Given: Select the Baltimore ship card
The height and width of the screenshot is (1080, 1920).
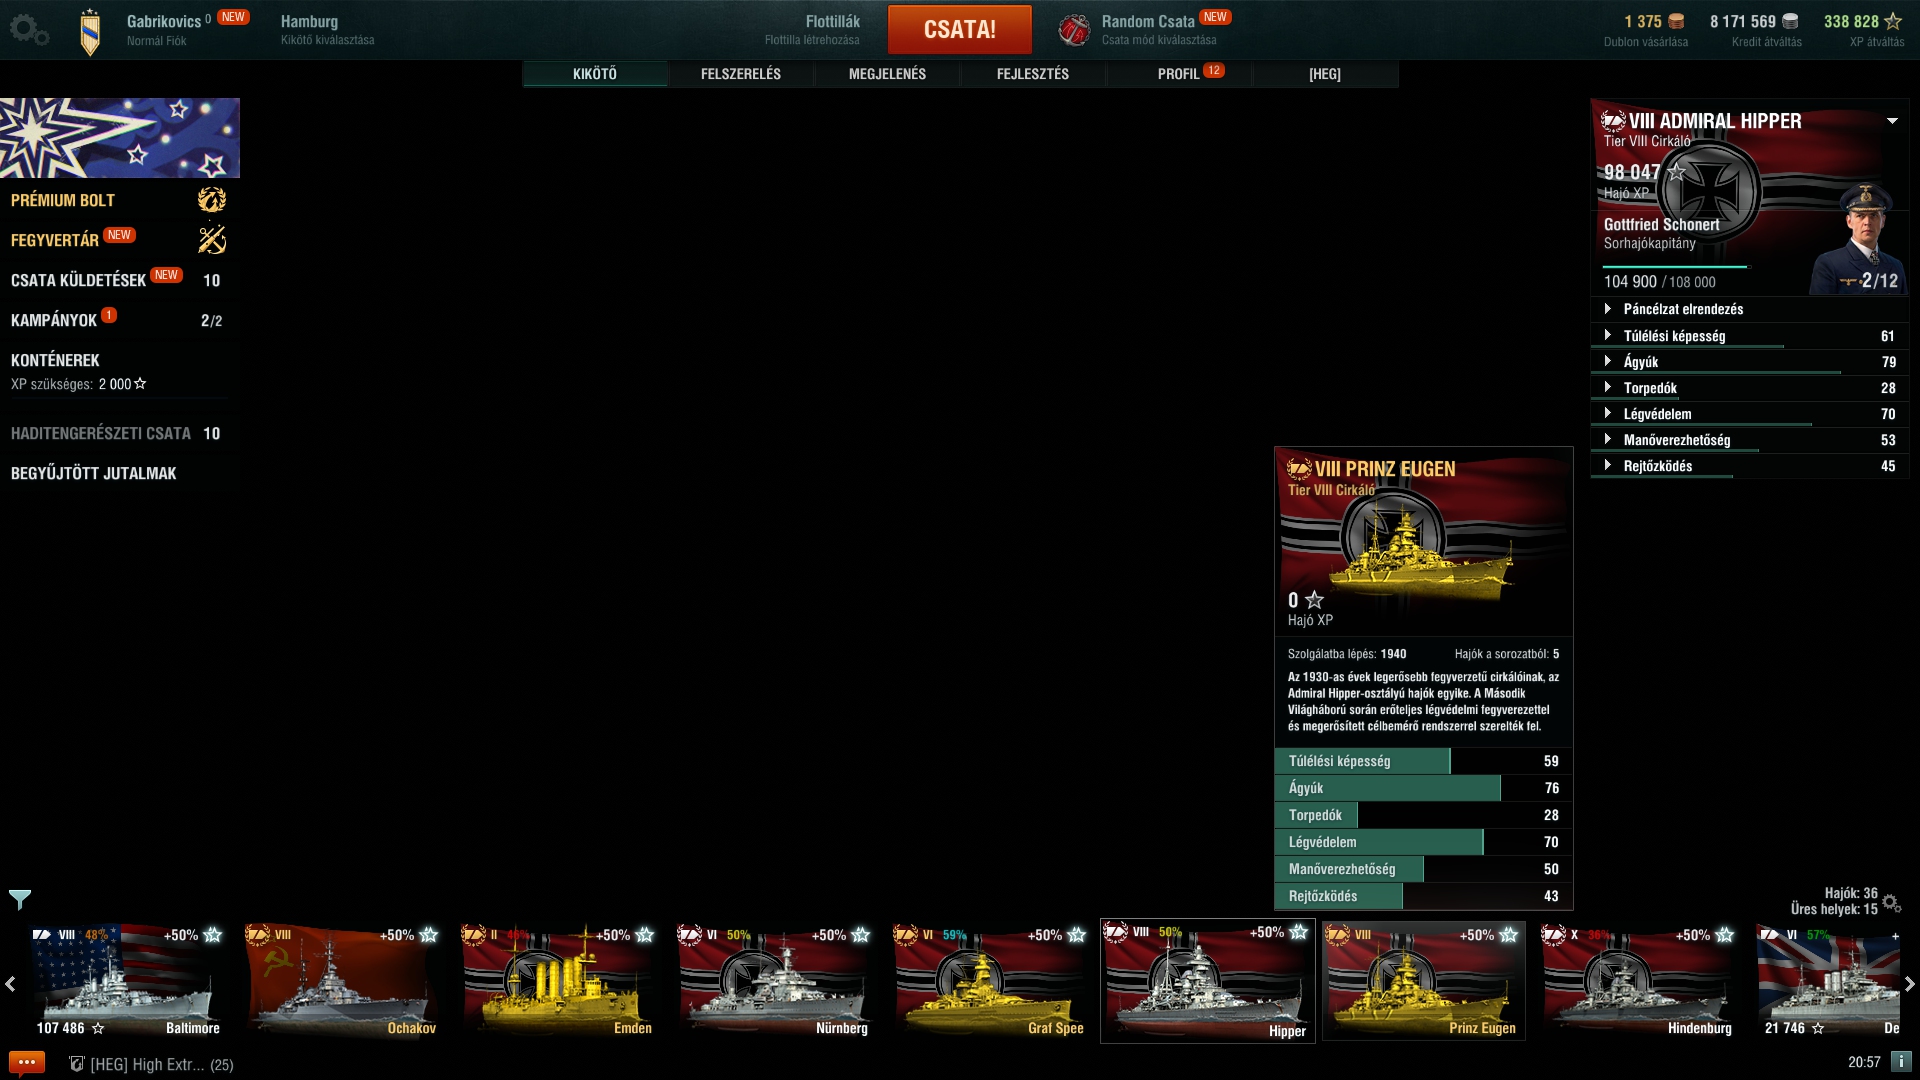Looking at the screenshot, I should [126, 980].
